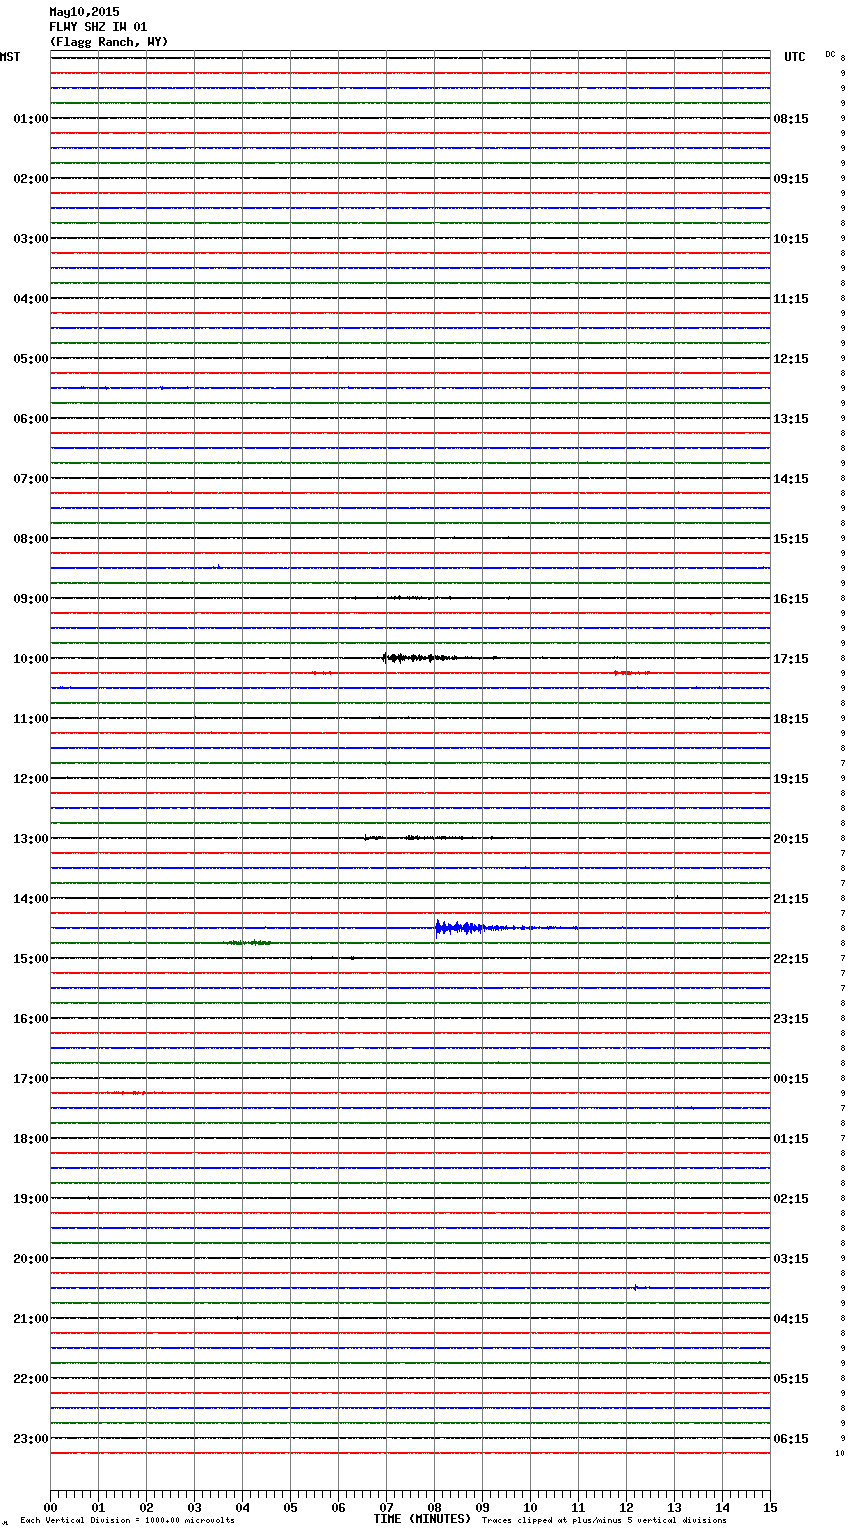850x1534 pixels.
Task: Click the 01:00 MST time label
Action: point(30,119)
